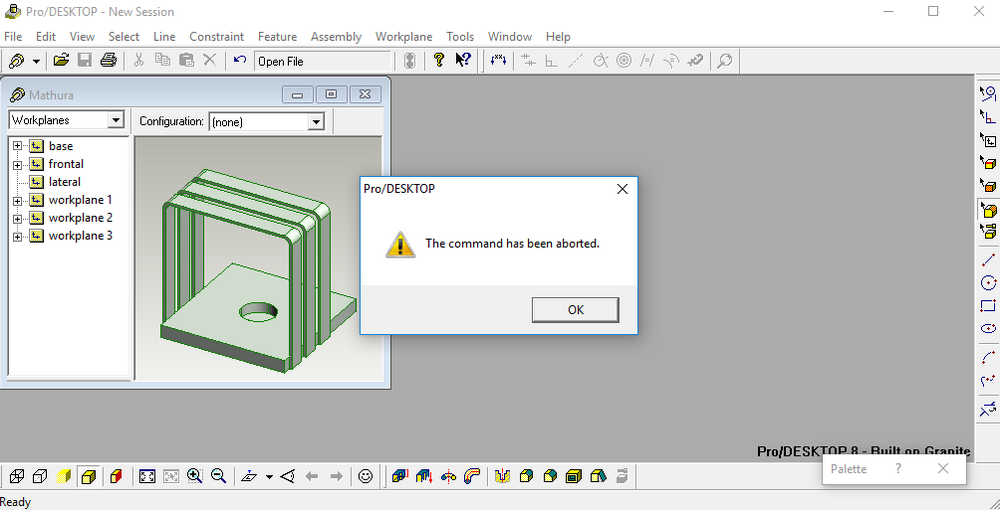1000x510 pixels.
Task: Open the Workplane menu
Action: pyautogui.click(x=404, y=36)
